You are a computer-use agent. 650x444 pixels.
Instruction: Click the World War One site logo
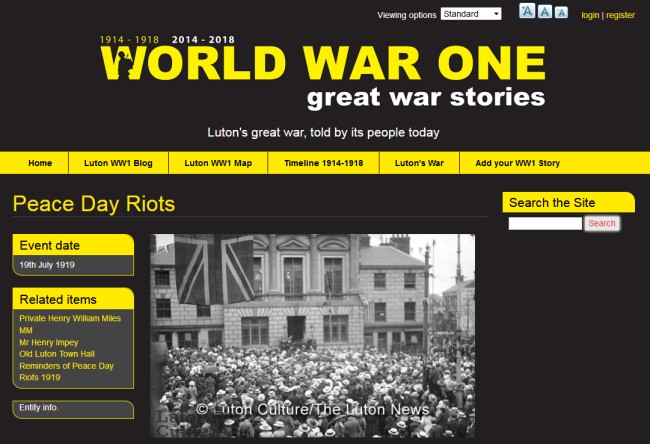tap(323, 73)
